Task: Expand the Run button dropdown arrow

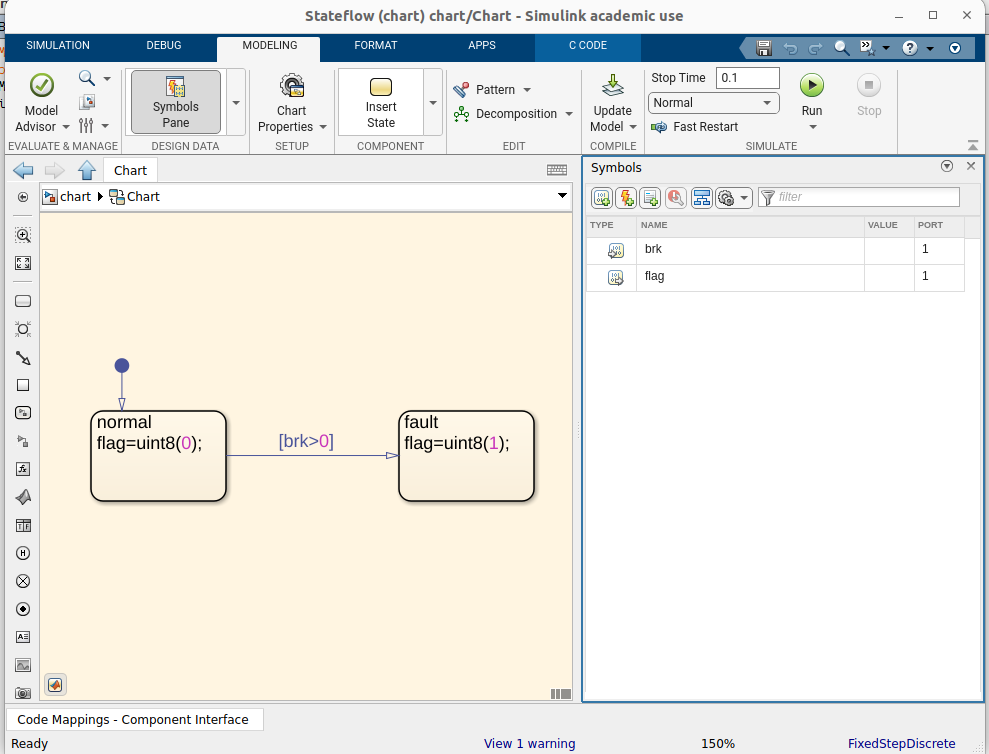Action: click(812, 127)
